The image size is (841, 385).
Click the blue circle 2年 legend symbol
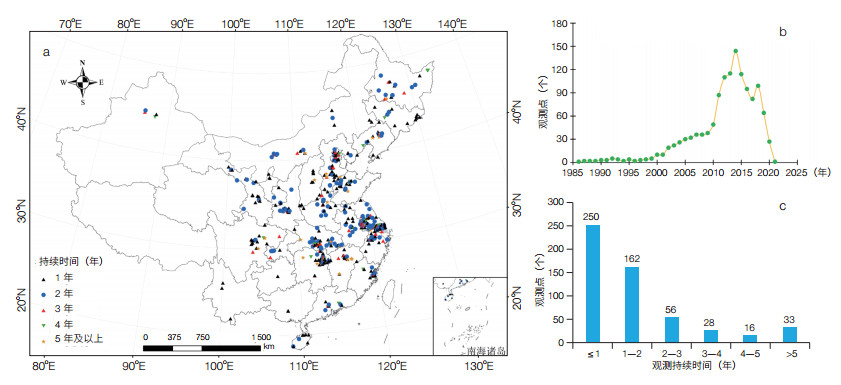point(45,294)
